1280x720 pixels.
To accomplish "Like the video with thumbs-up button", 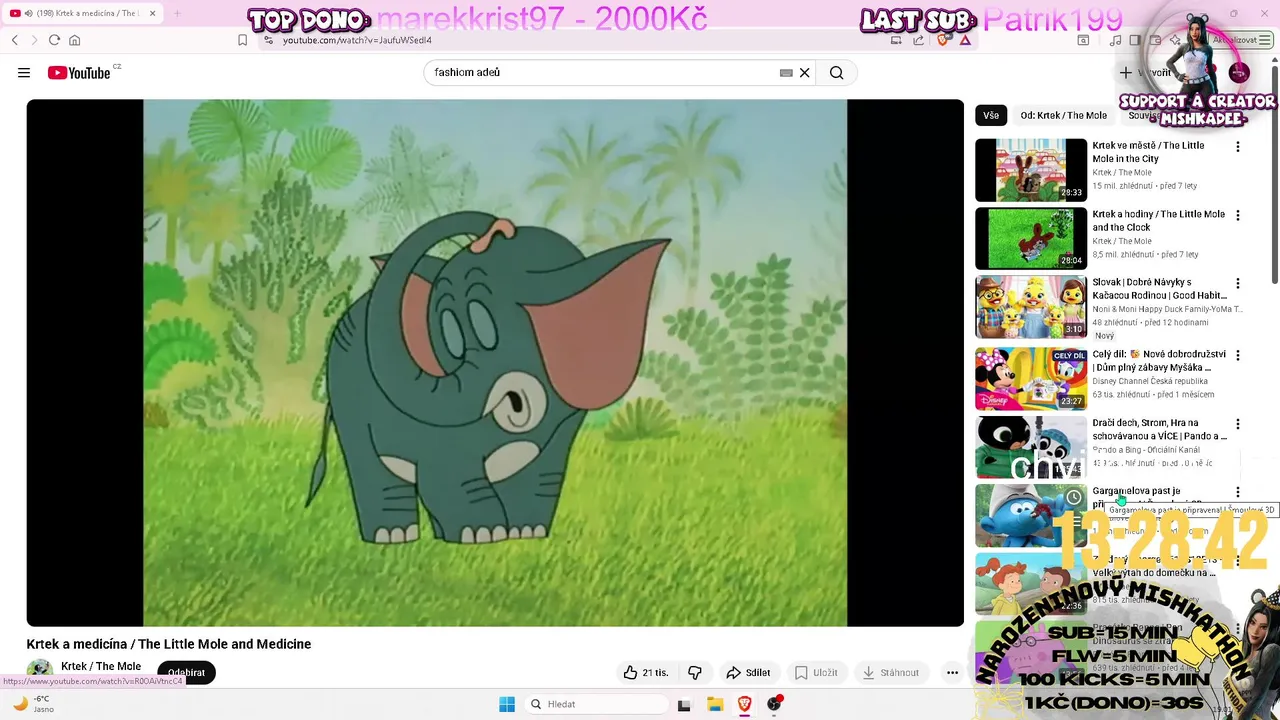I will 646,673.
